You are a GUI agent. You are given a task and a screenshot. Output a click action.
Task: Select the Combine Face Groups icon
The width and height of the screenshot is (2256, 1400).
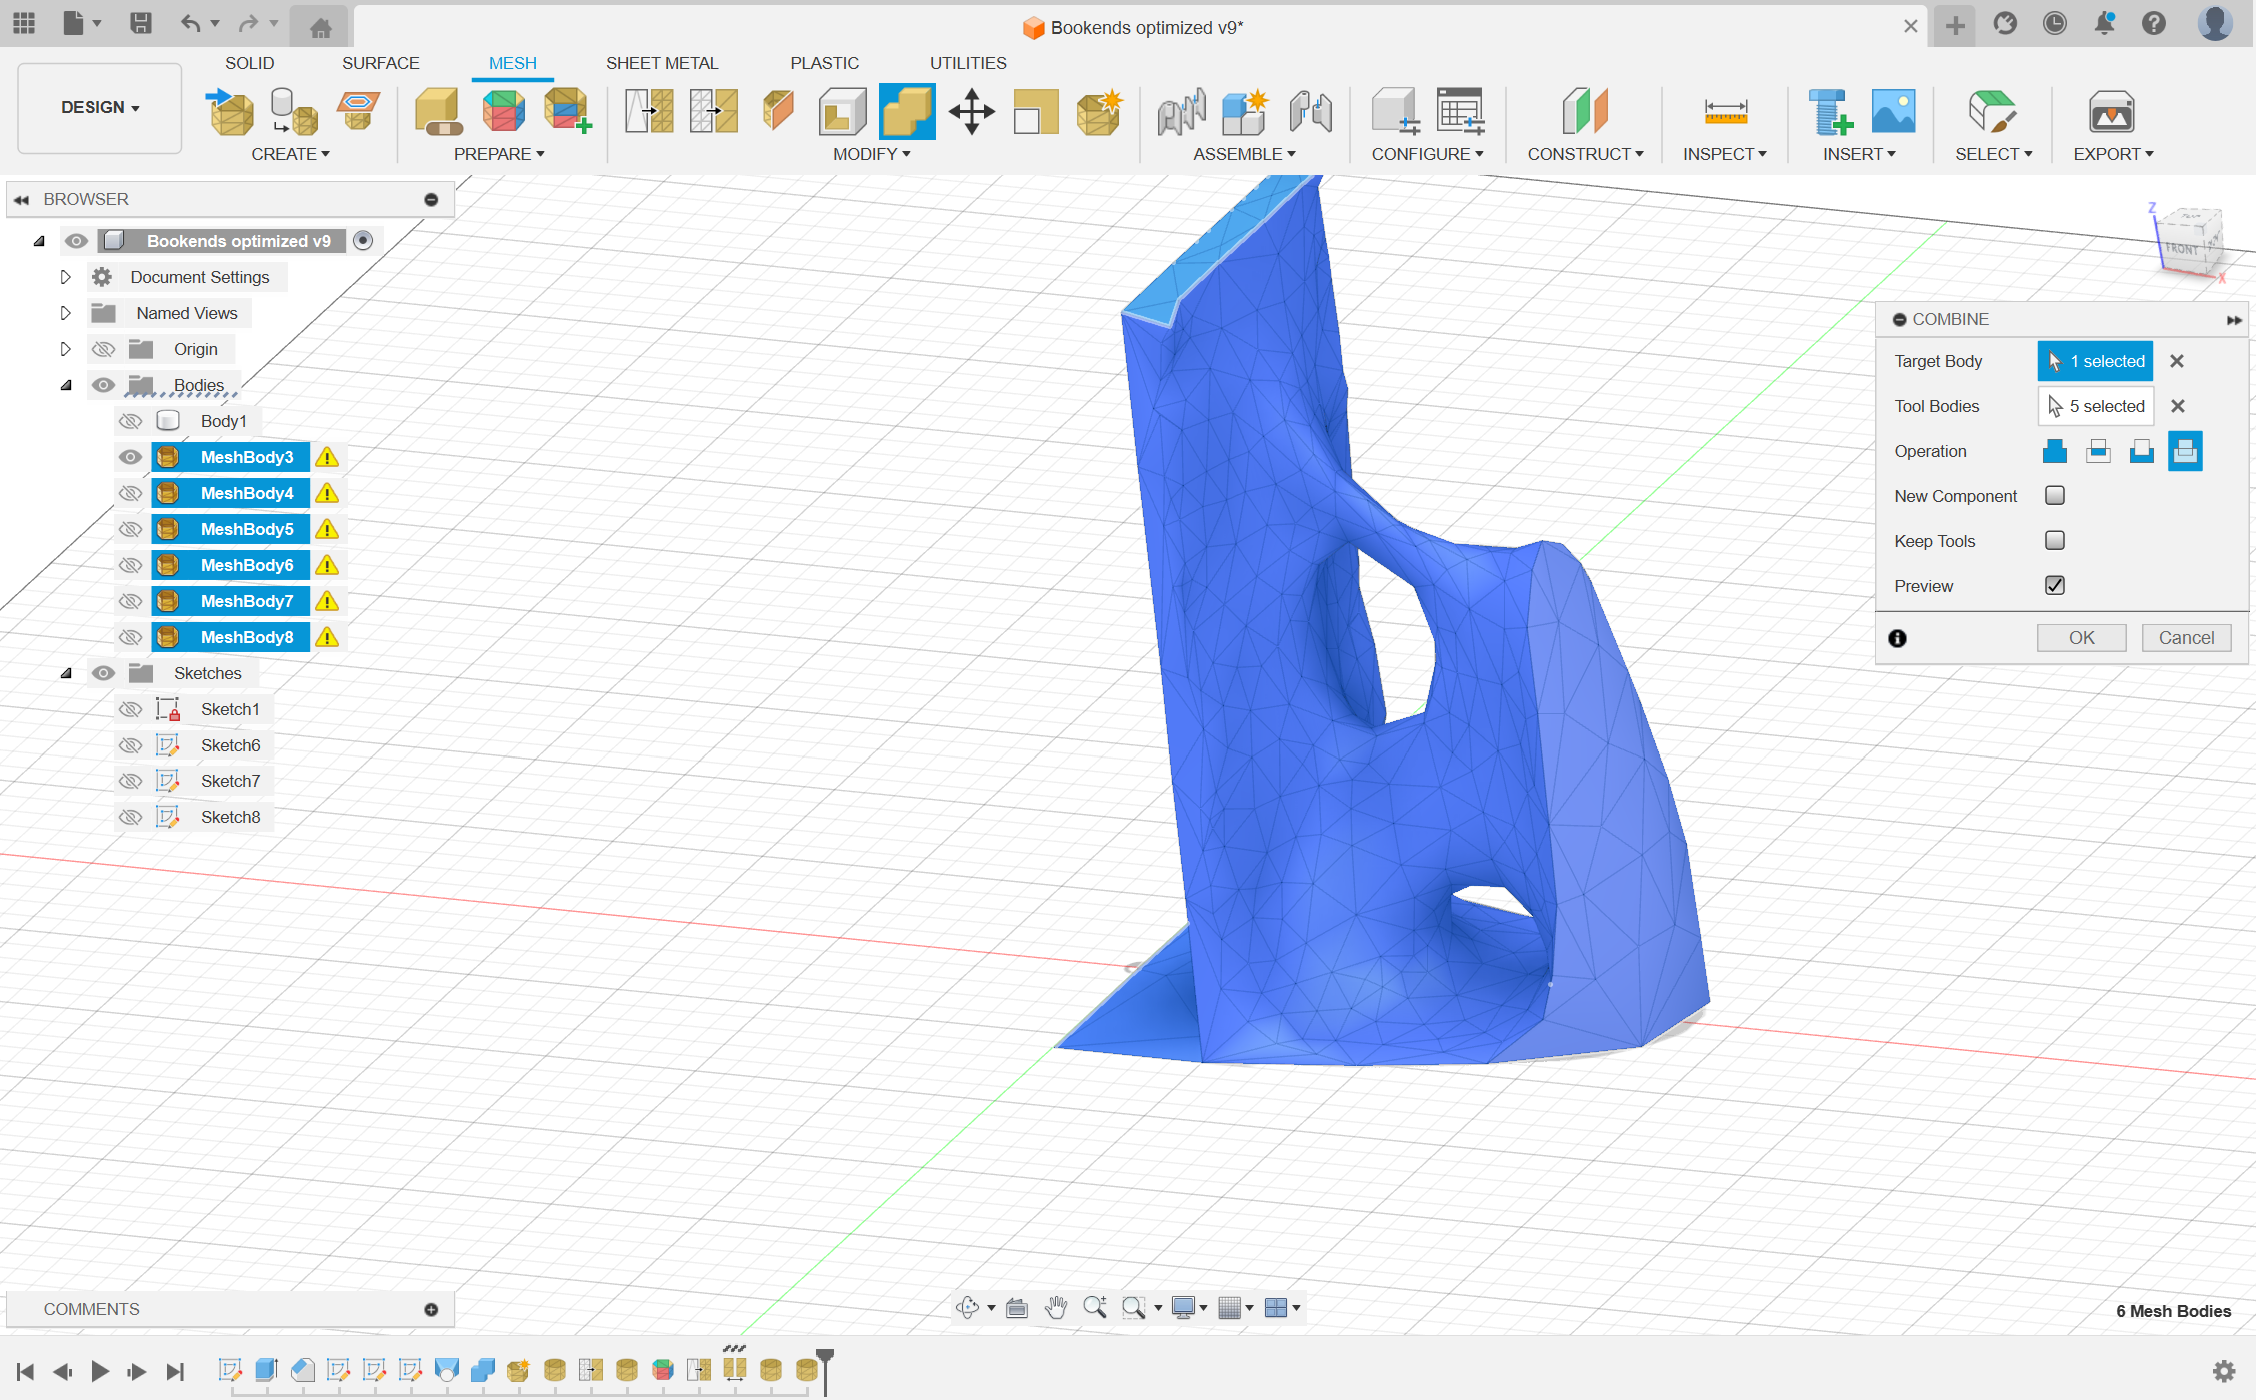click(x=567, y=111)
